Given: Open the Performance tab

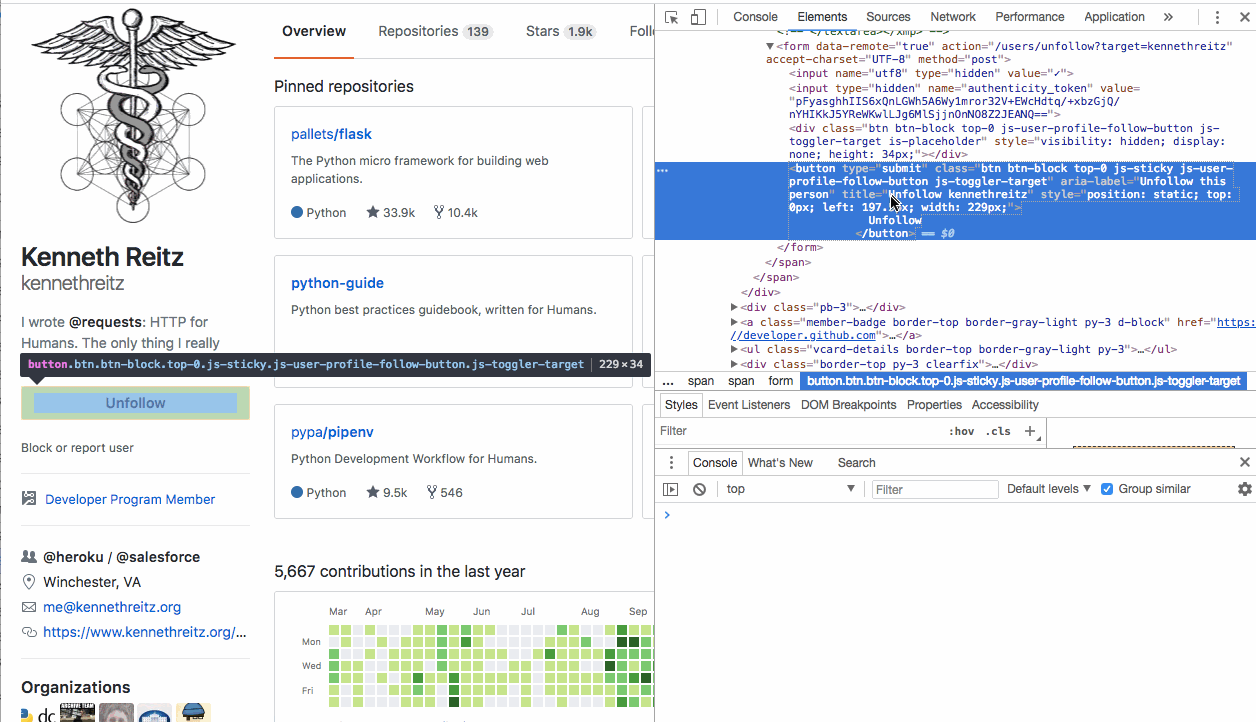Looking at the screenshot, I should (1030, 17).
